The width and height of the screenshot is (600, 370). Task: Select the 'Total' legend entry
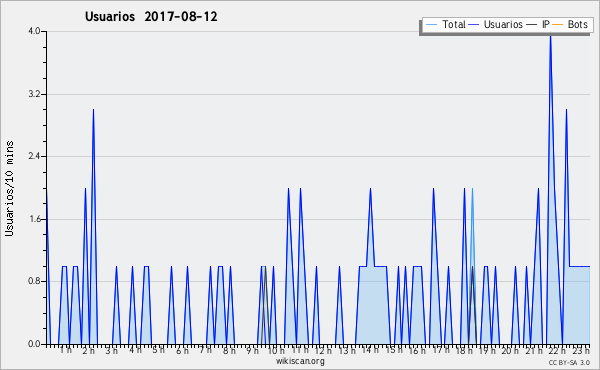453,24
